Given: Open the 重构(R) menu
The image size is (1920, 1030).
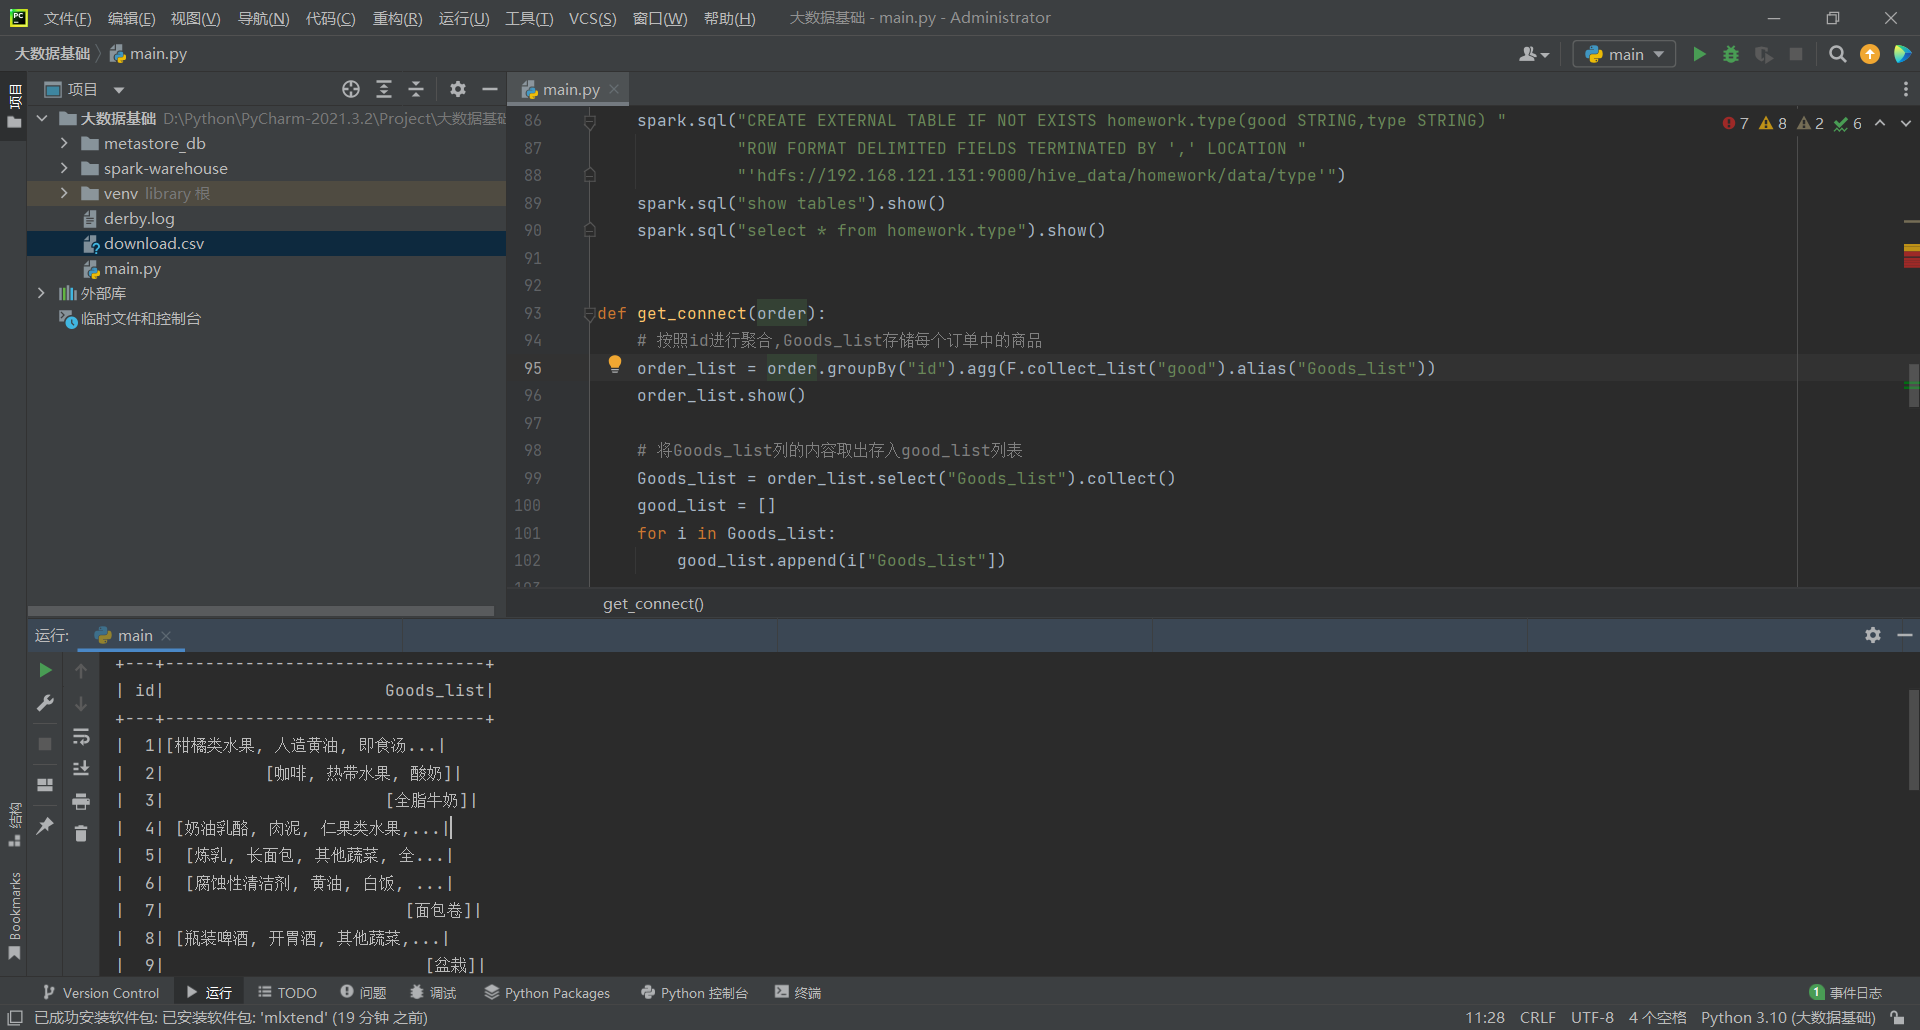Looking at the screenshot, I should [397, 18].
